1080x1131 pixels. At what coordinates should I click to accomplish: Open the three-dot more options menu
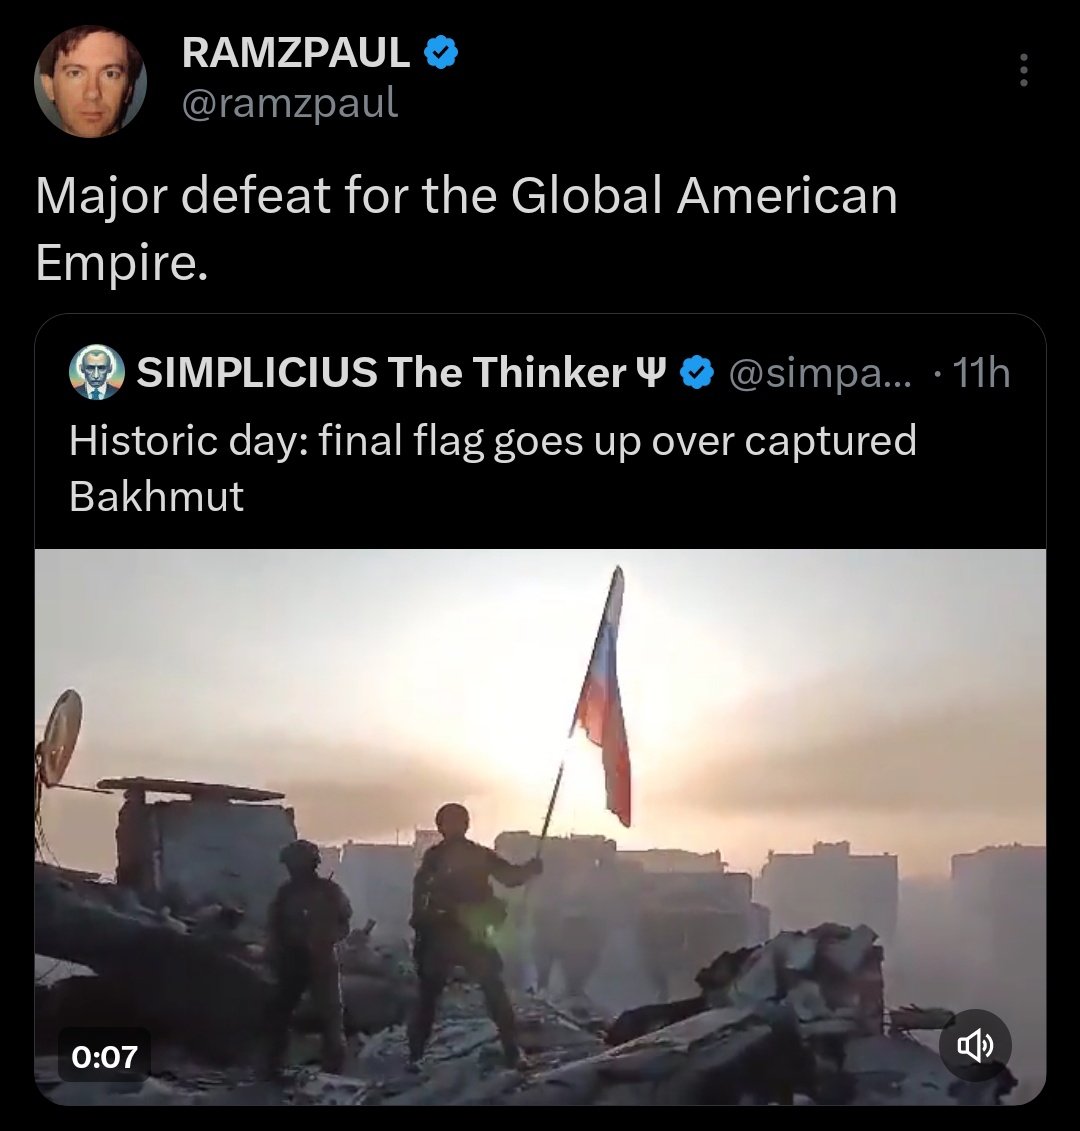coord(1023,70)
